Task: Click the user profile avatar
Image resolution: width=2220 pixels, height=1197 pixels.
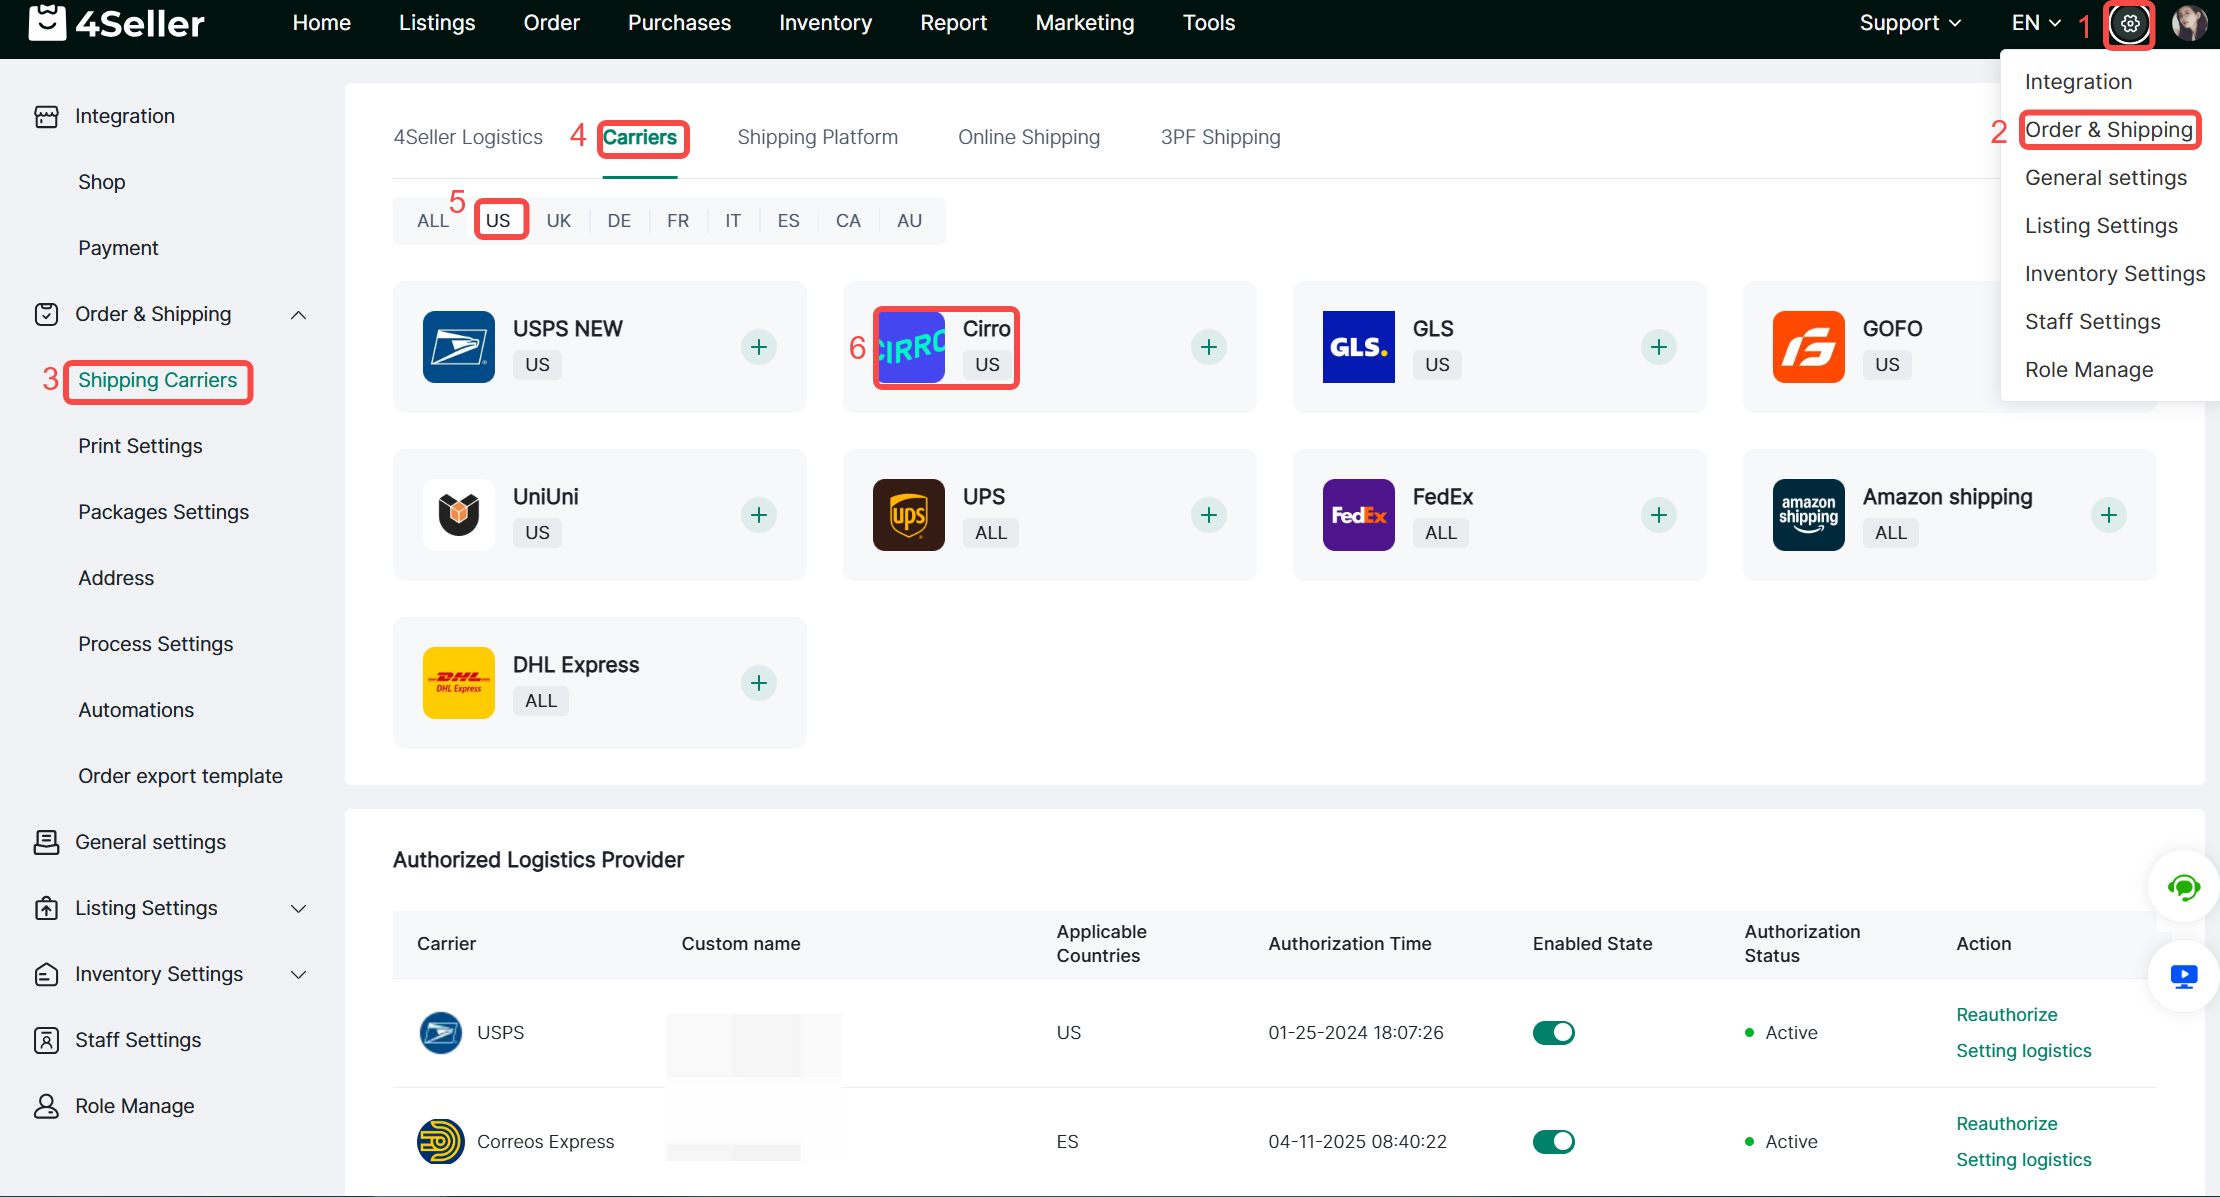Action: pyautogui.click(x=2189, y=23)
